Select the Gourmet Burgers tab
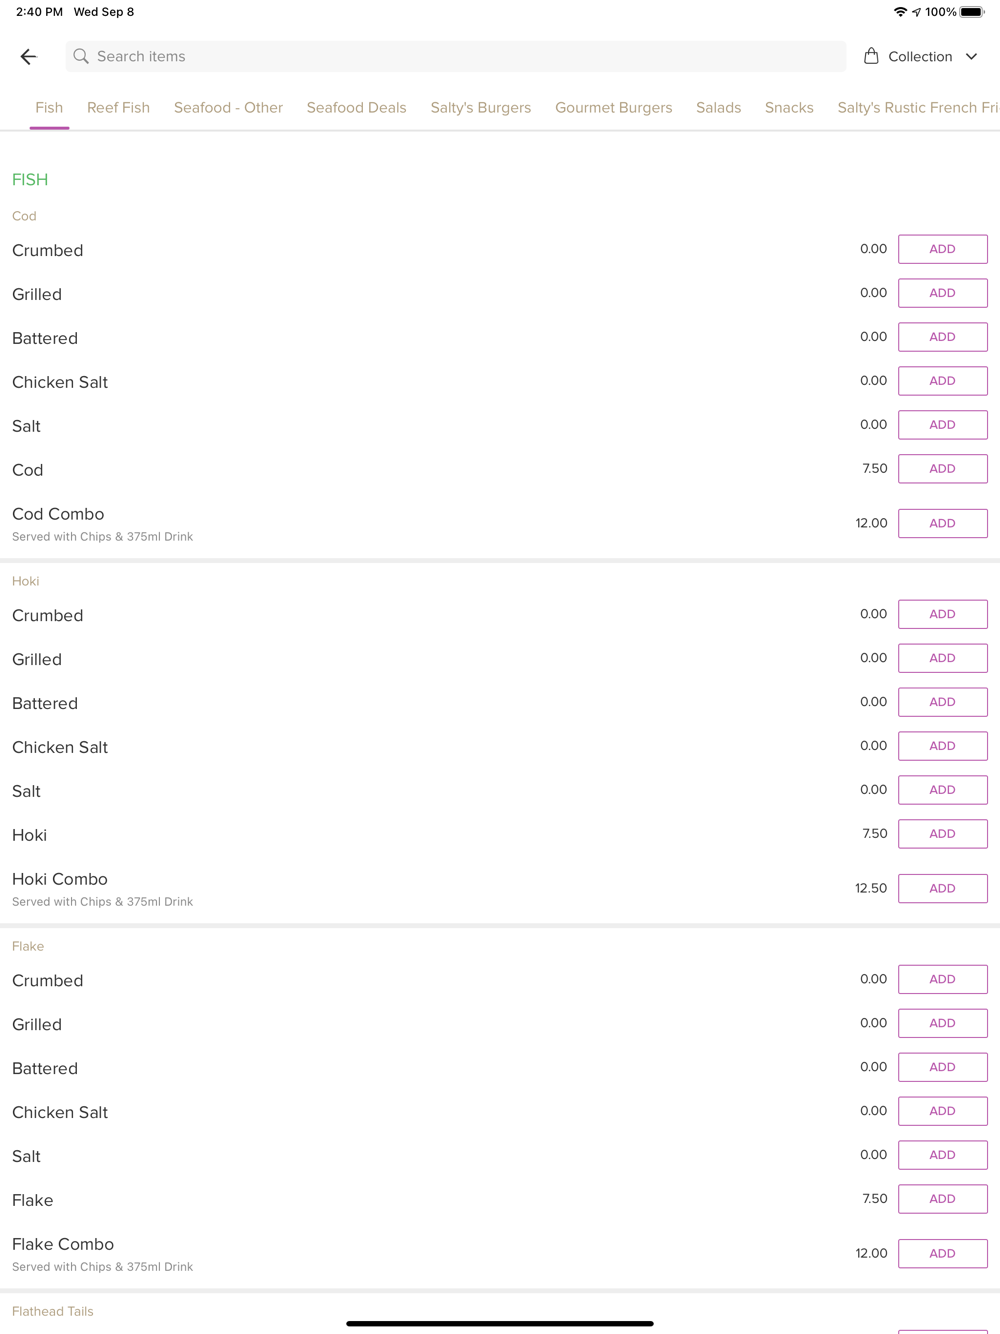Viewport: 1000px width, 1334px height. pos(613,108)
